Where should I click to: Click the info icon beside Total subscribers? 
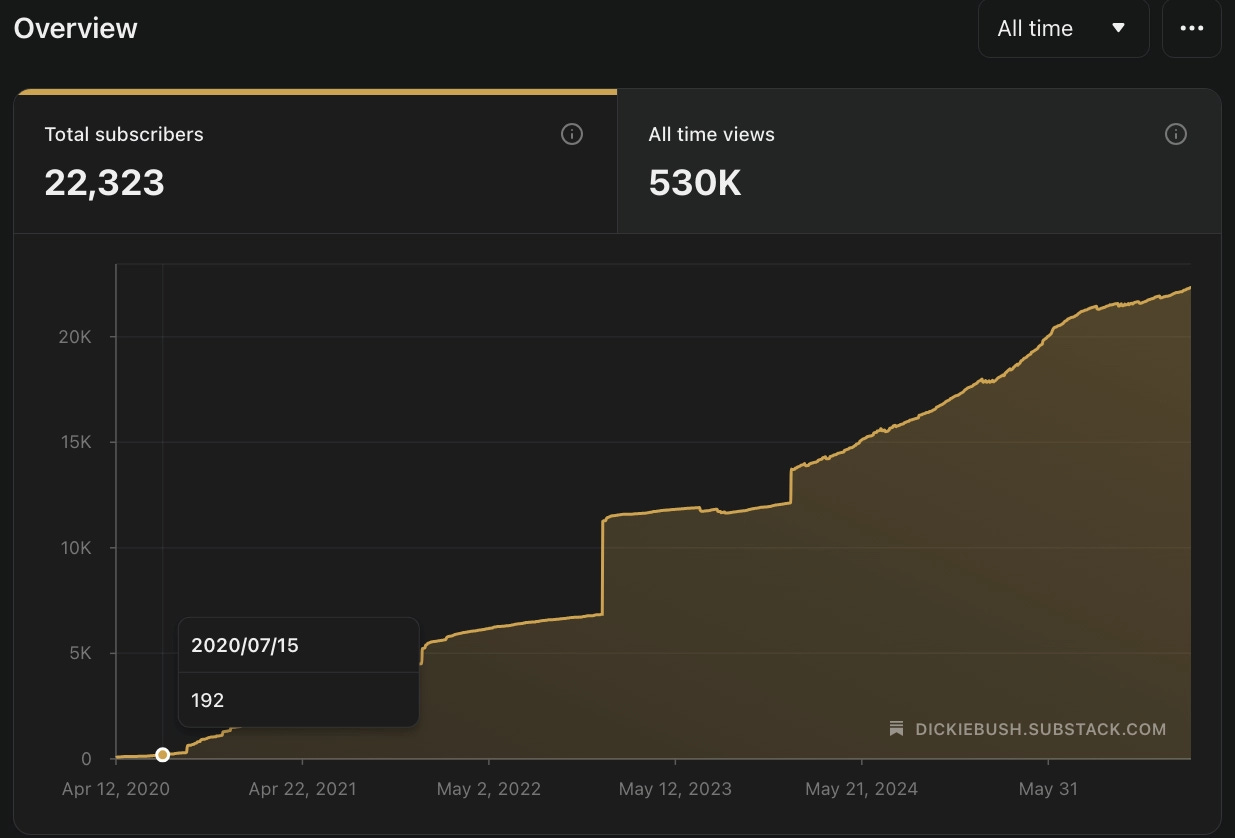(572, 134)
